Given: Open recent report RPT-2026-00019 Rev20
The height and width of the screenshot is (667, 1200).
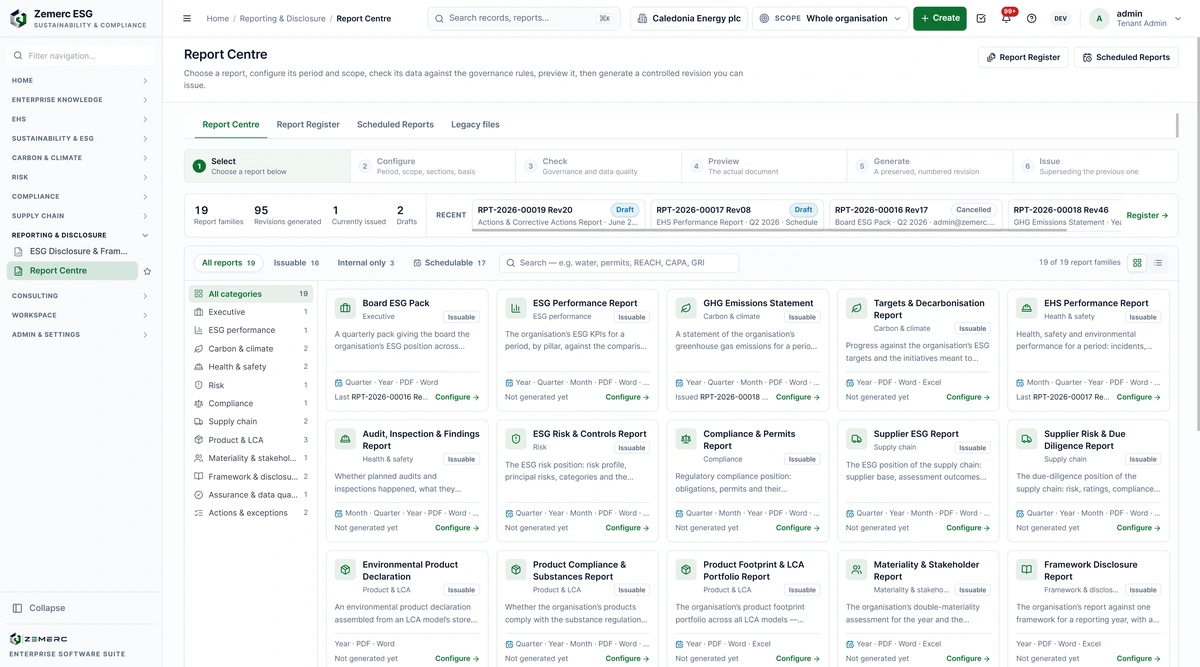Looking at the screenshot, I should 558,216.
